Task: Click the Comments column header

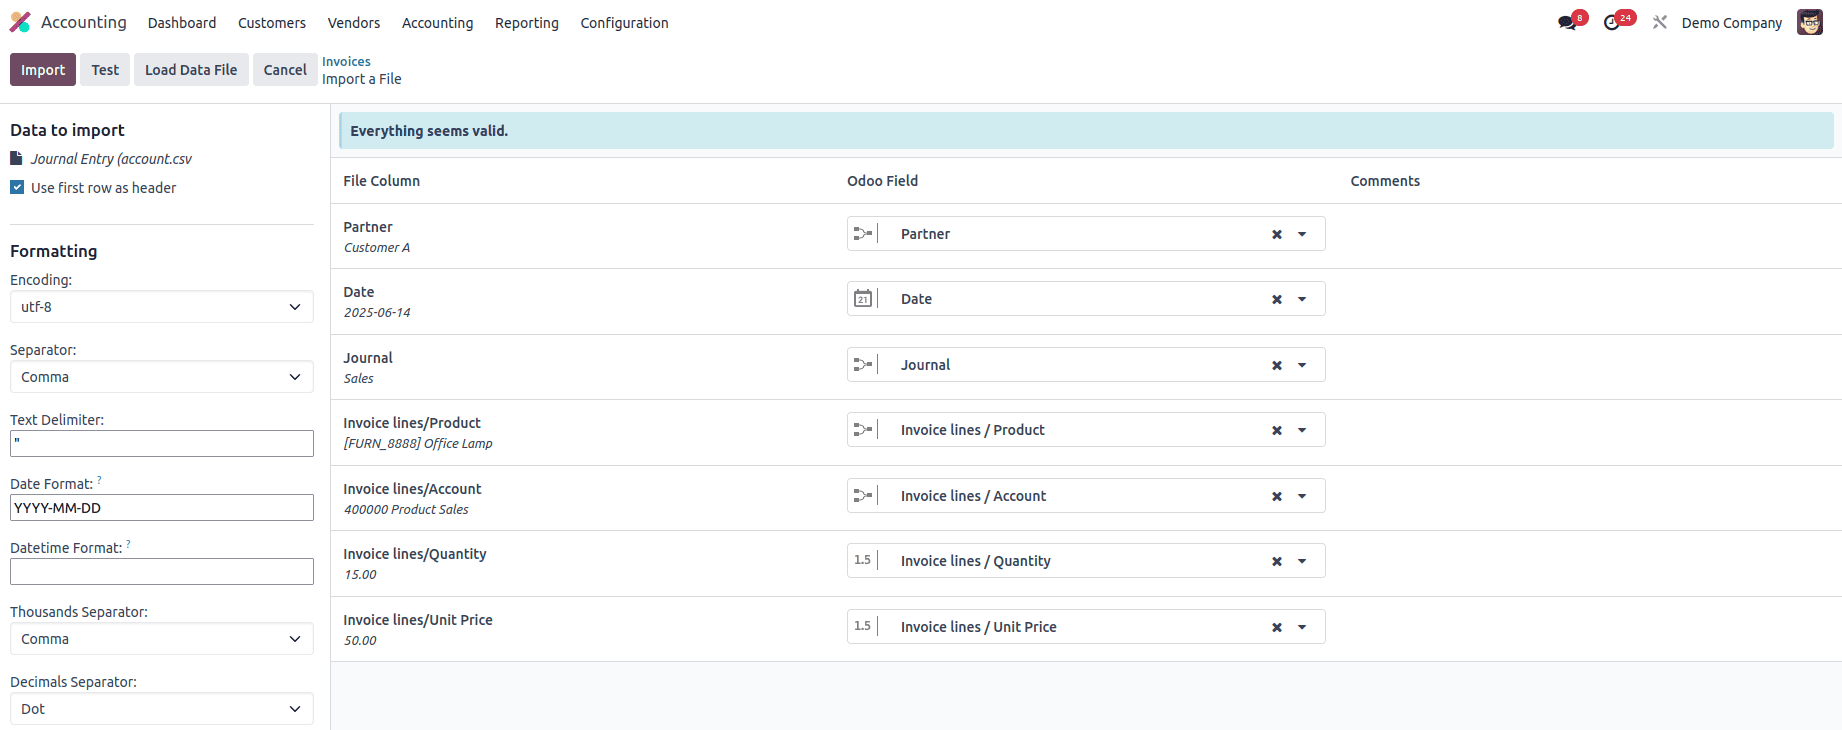Action: click(x=1385, y=181)
